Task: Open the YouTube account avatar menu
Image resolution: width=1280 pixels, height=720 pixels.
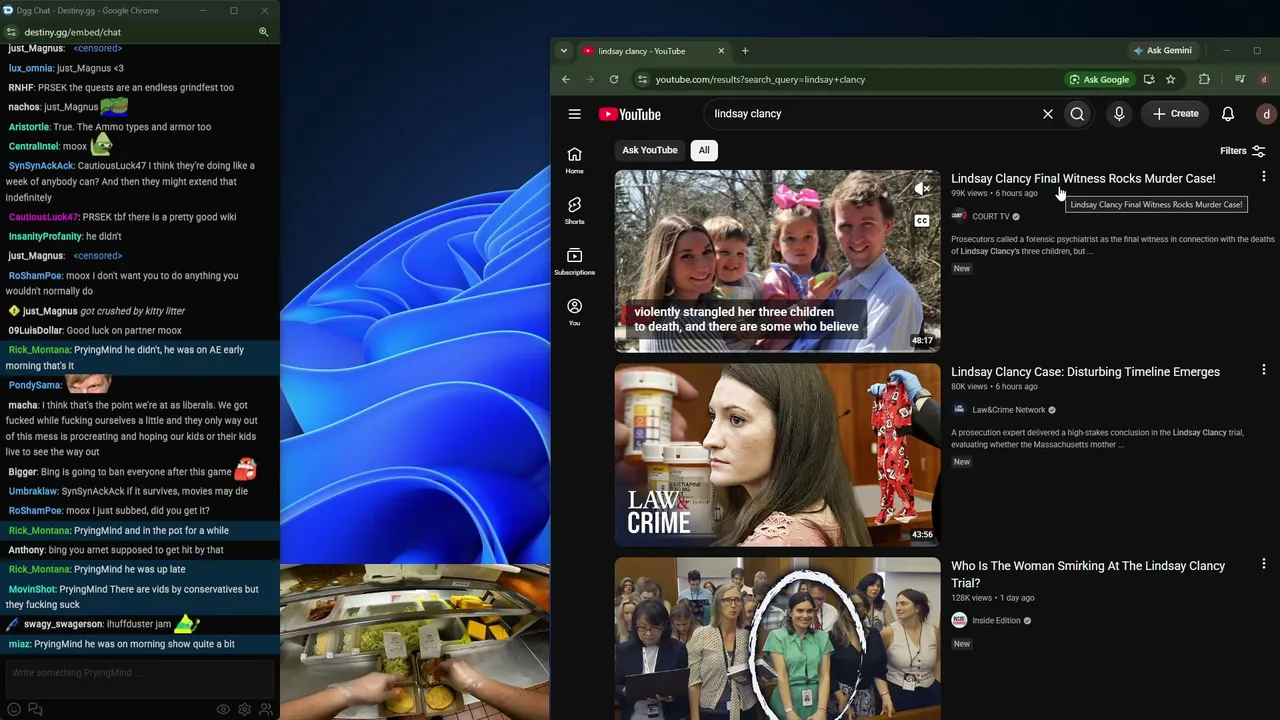Action: tap(1266, 114)
